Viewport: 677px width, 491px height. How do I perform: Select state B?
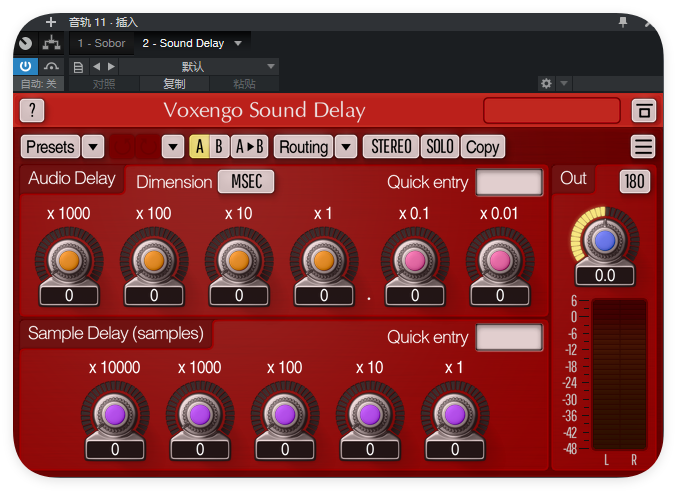219,147
